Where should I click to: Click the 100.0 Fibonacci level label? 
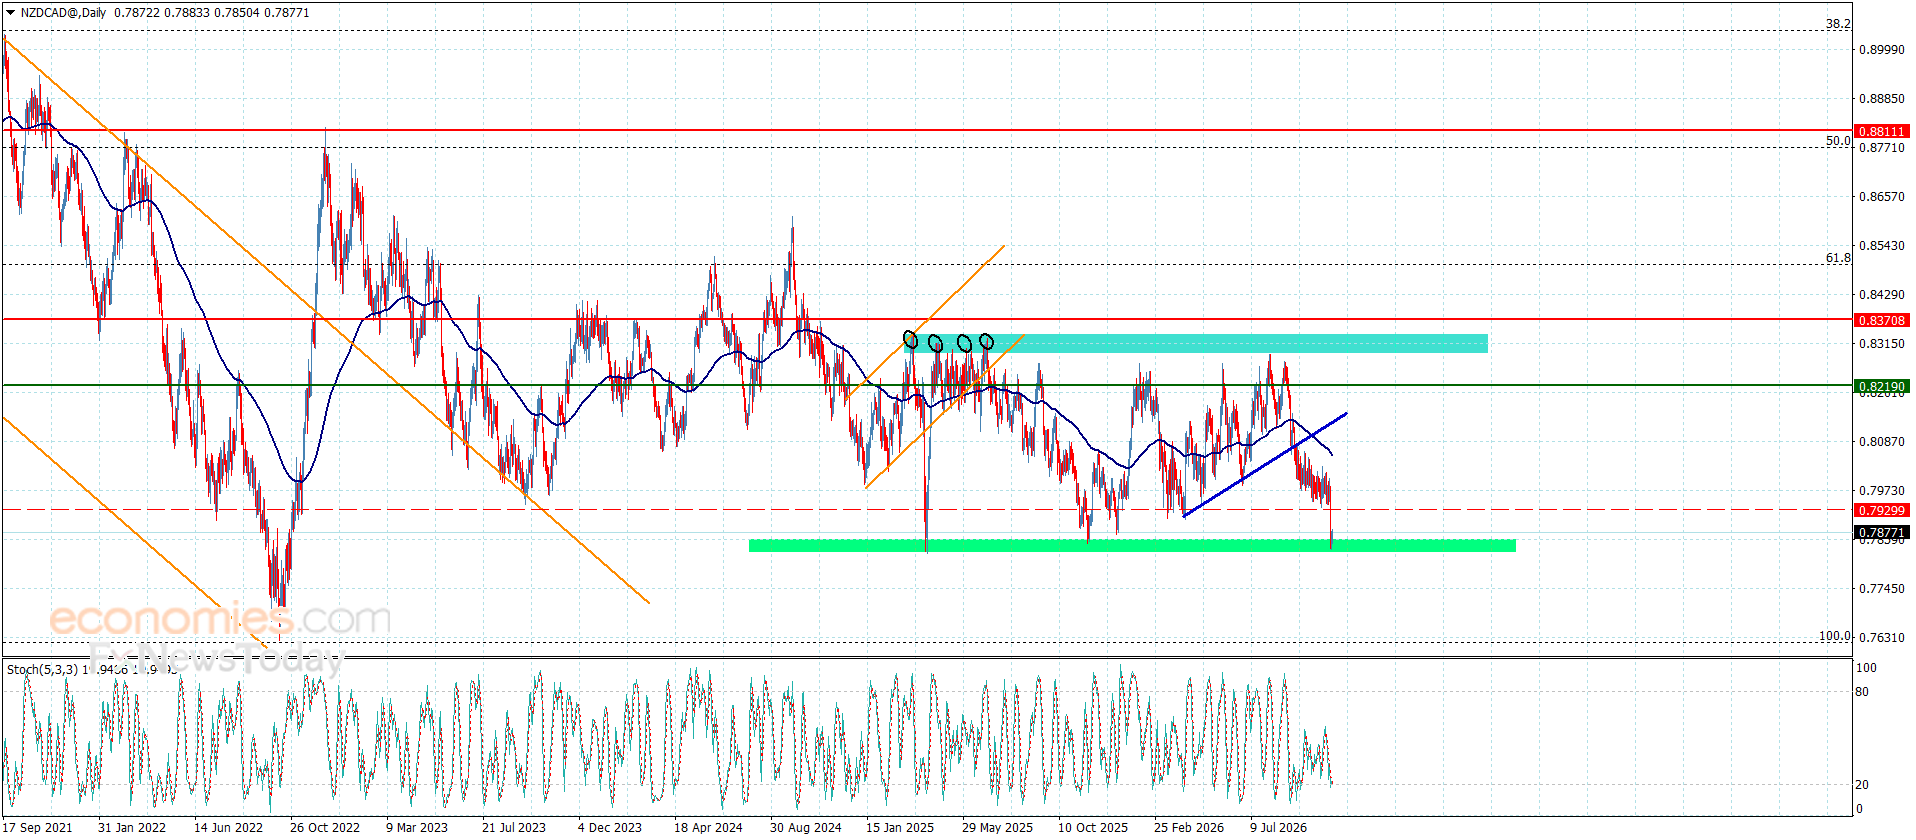(1835, 636)
